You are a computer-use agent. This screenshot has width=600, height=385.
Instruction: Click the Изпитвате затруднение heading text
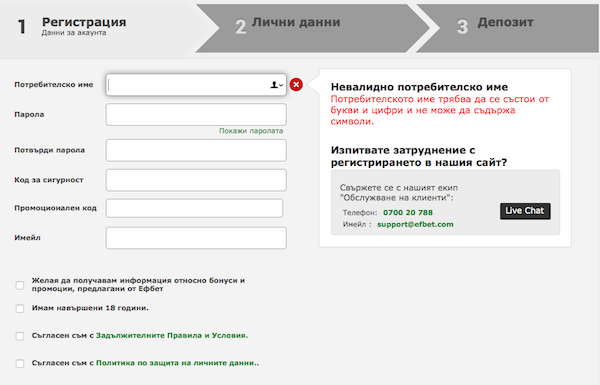[419, 156]
